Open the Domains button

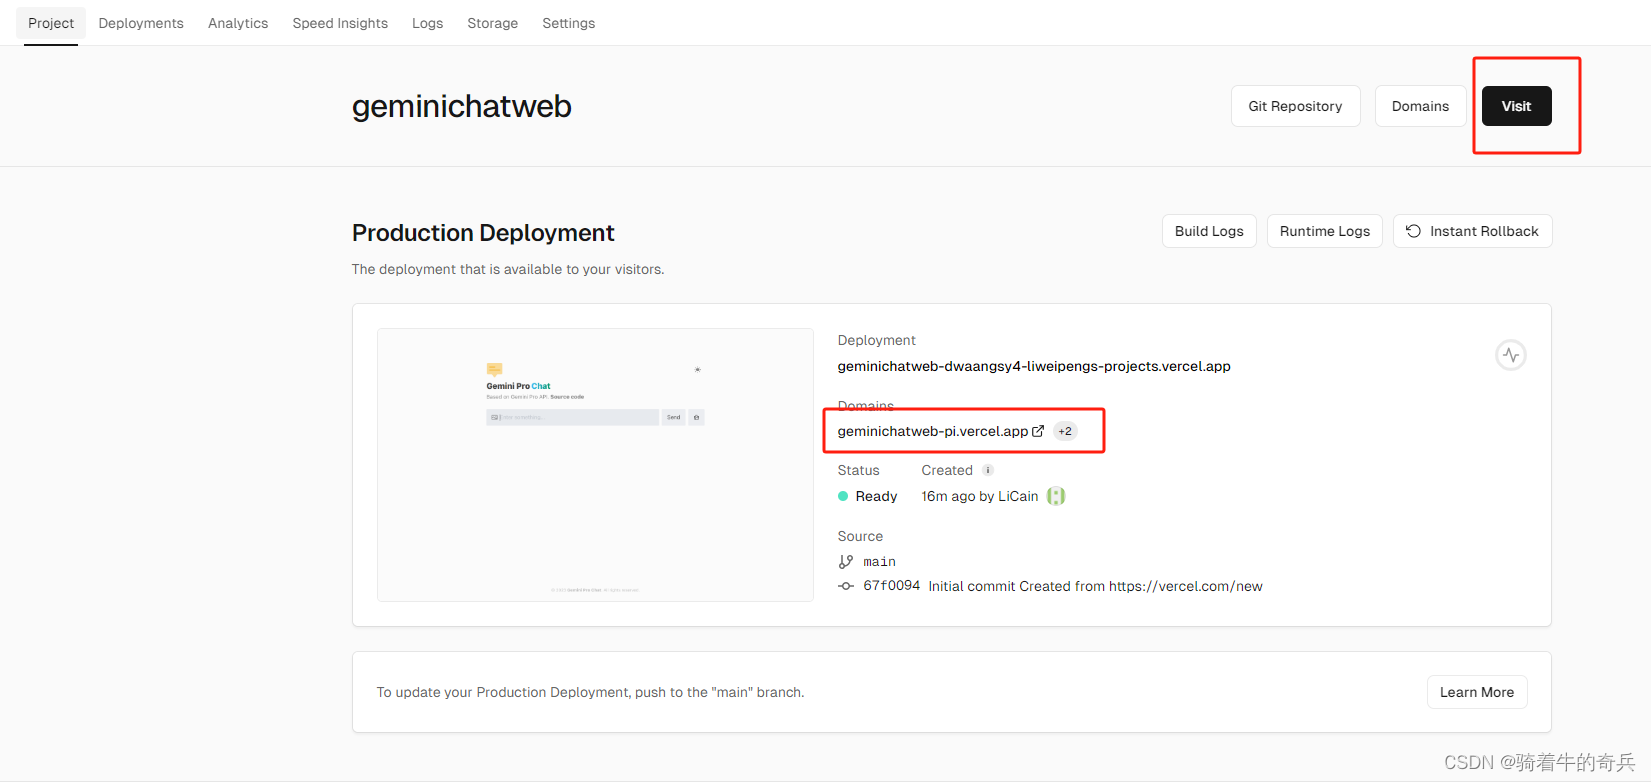tap(1420, 106)
